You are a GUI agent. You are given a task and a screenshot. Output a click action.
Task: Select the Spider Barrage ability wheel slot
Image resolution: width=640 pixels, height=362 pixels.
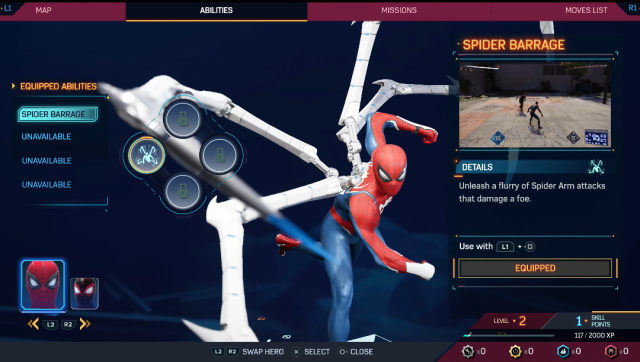point(147,155)
